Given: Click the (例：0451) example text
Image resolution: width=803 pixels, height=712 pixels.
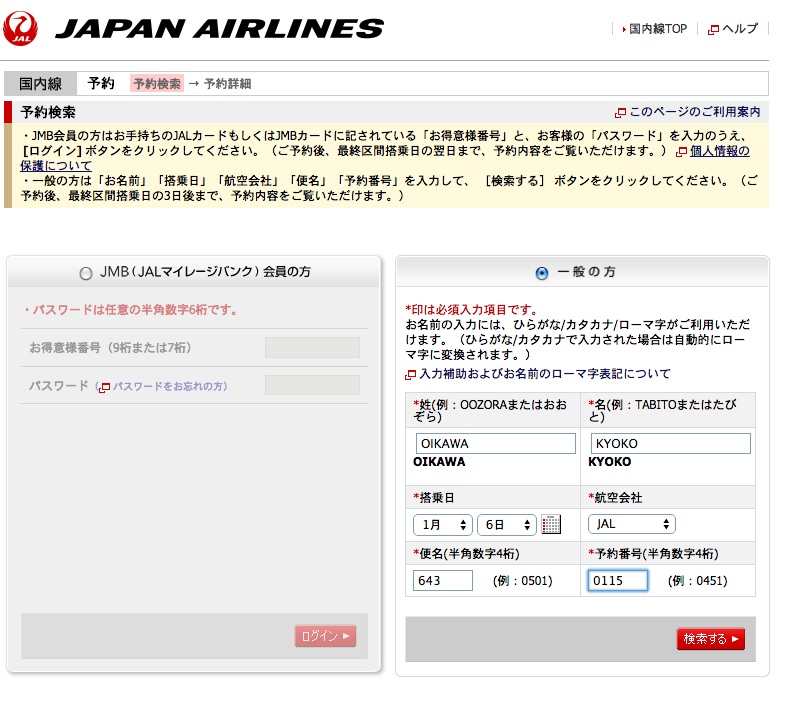Looking at the screenshot, I should coord(698,581).
